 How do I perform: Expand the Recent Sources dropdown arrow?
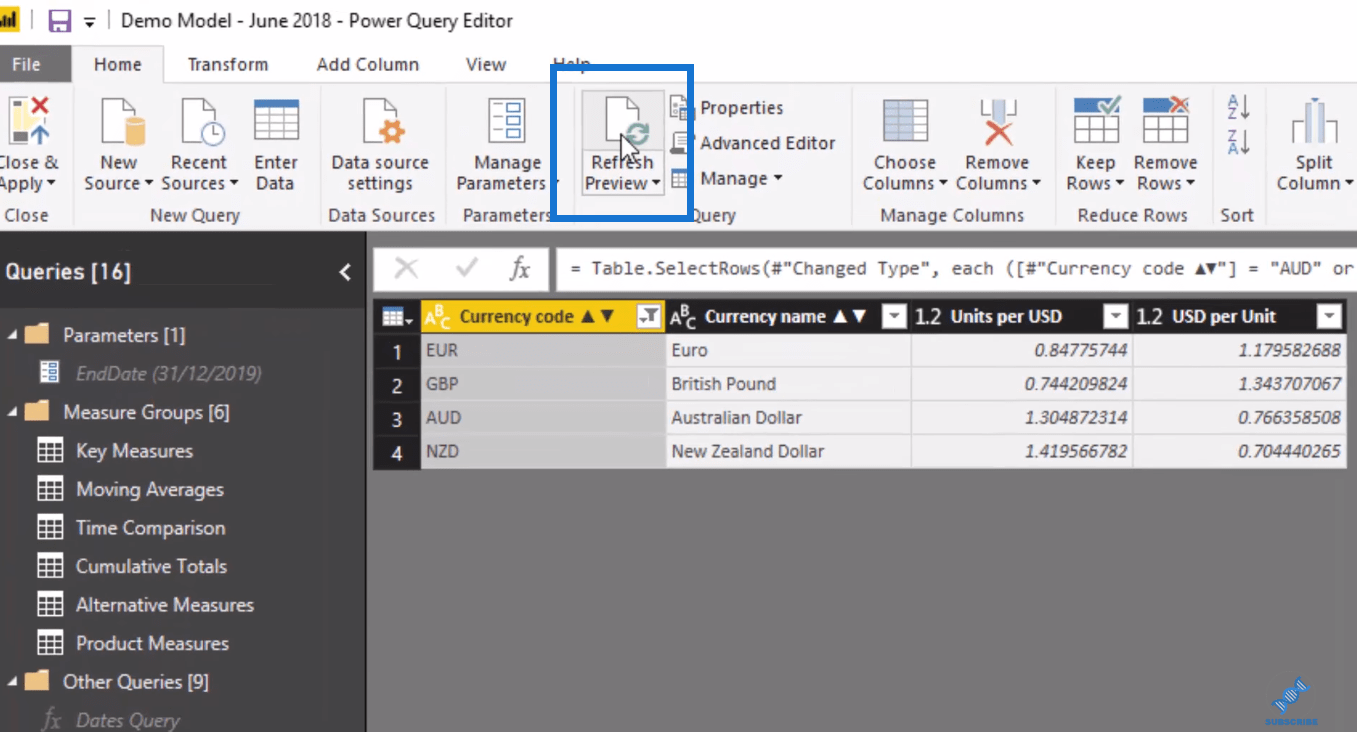(234, 184)
